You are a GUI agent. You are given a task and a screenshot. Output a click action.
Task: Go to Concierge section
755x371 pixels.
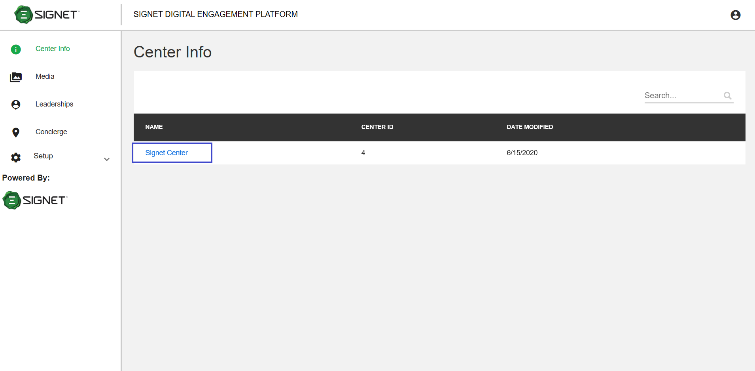tap(51, 132)
